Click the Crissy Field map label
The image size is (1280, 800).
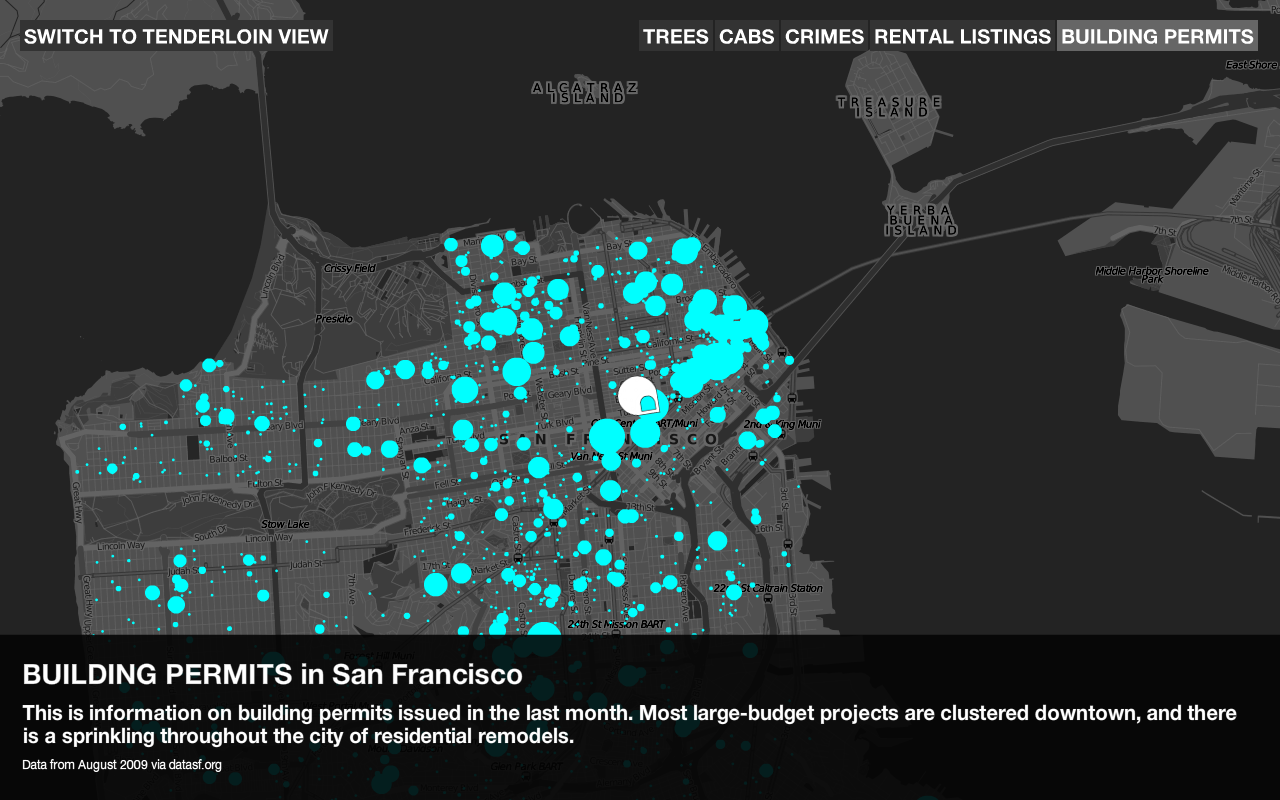(x=349, y=268)
